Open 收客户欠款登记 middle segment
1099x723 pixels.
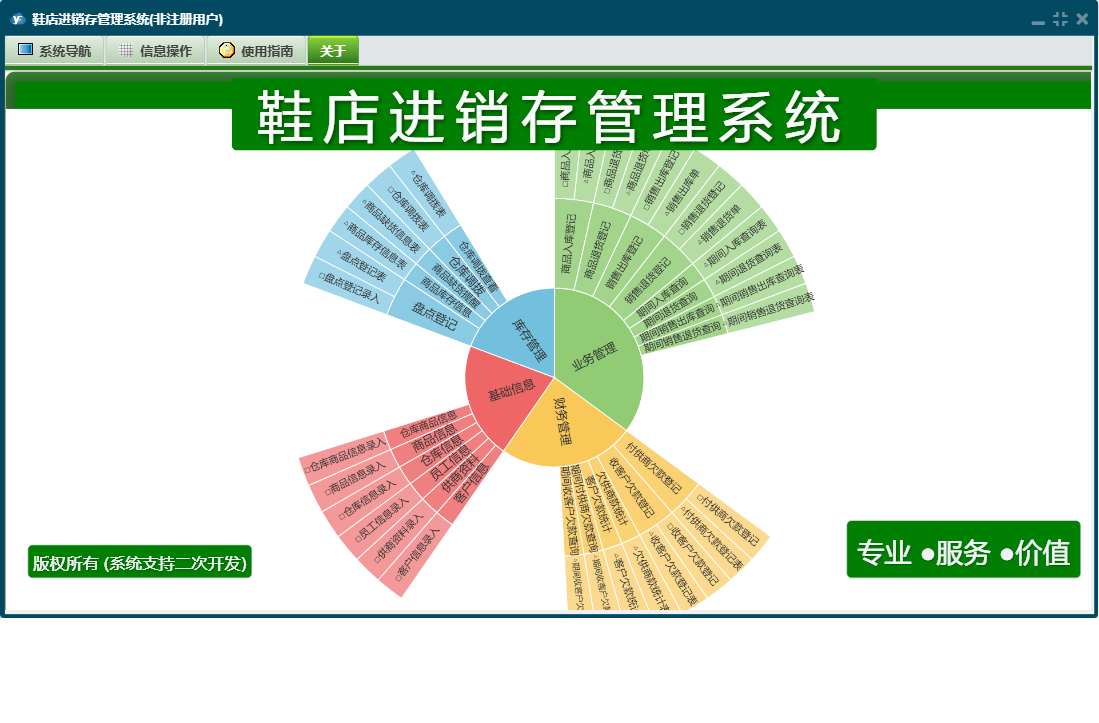coord(631,487)
